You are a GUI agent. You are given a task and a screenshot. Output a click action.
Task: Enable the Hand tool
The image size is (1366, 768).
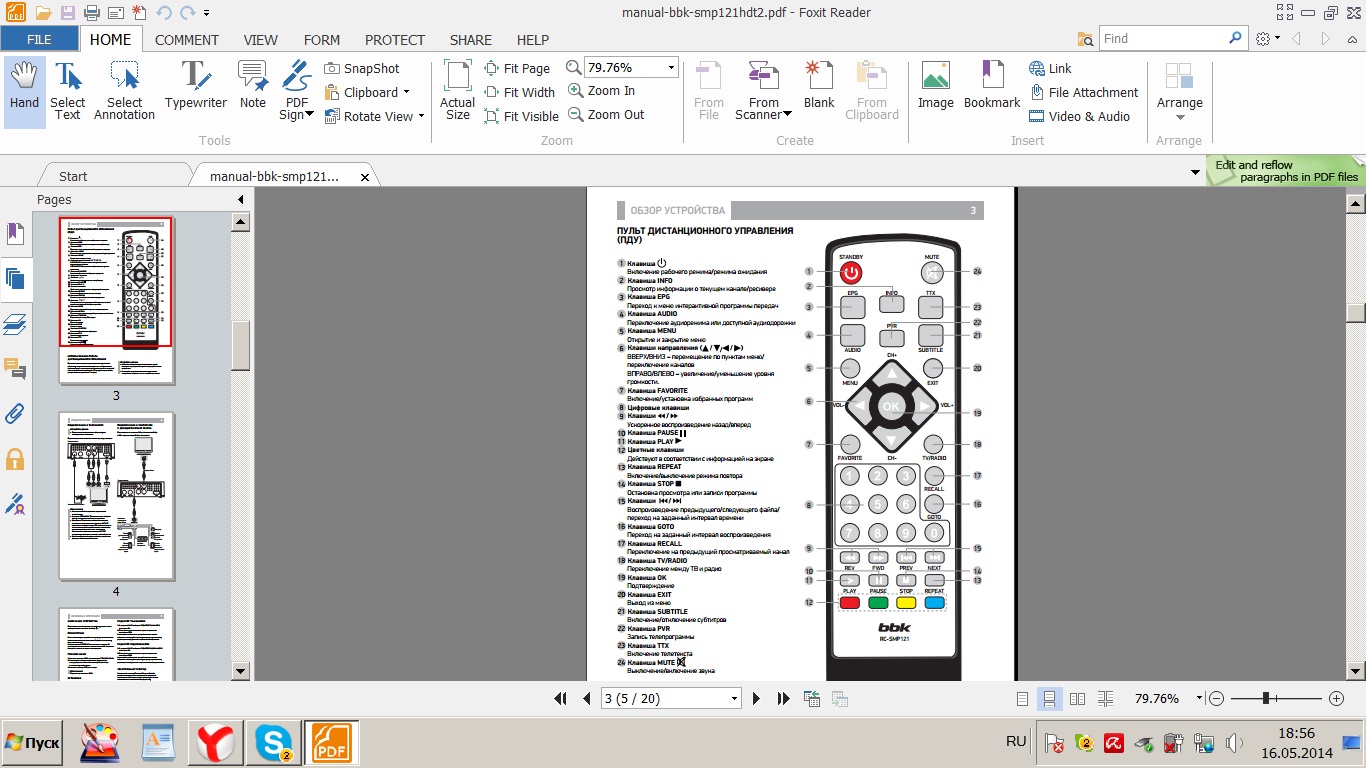[x=24, y=88]
